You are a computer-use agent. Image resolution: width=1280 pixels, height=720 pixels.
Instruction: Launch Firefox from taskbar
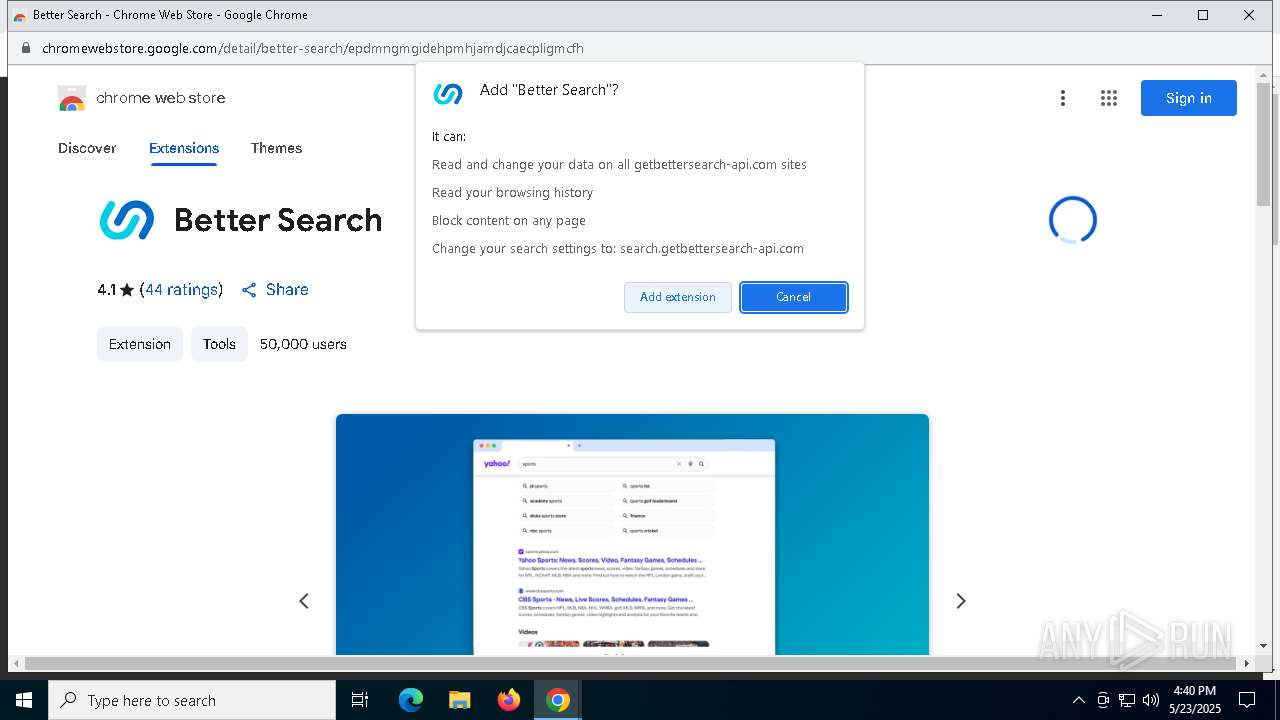tap(509, 700)
